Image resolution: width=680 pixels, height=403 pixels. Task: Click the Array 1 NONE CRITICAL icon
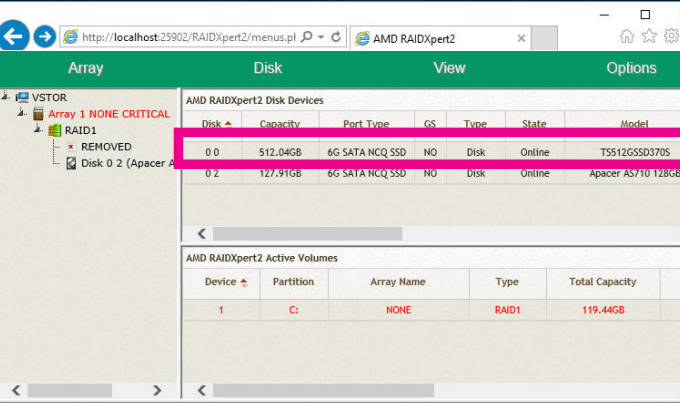point(39,114)
